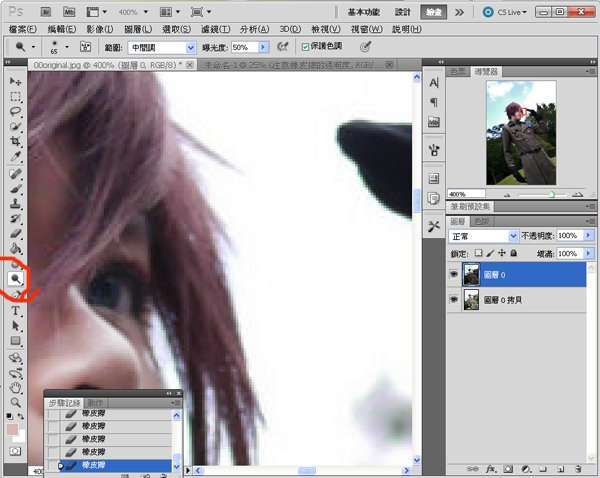The width and height of the screenshot is (600, 478).
Task: Select the Move tool
Action: tap(15, 81)
